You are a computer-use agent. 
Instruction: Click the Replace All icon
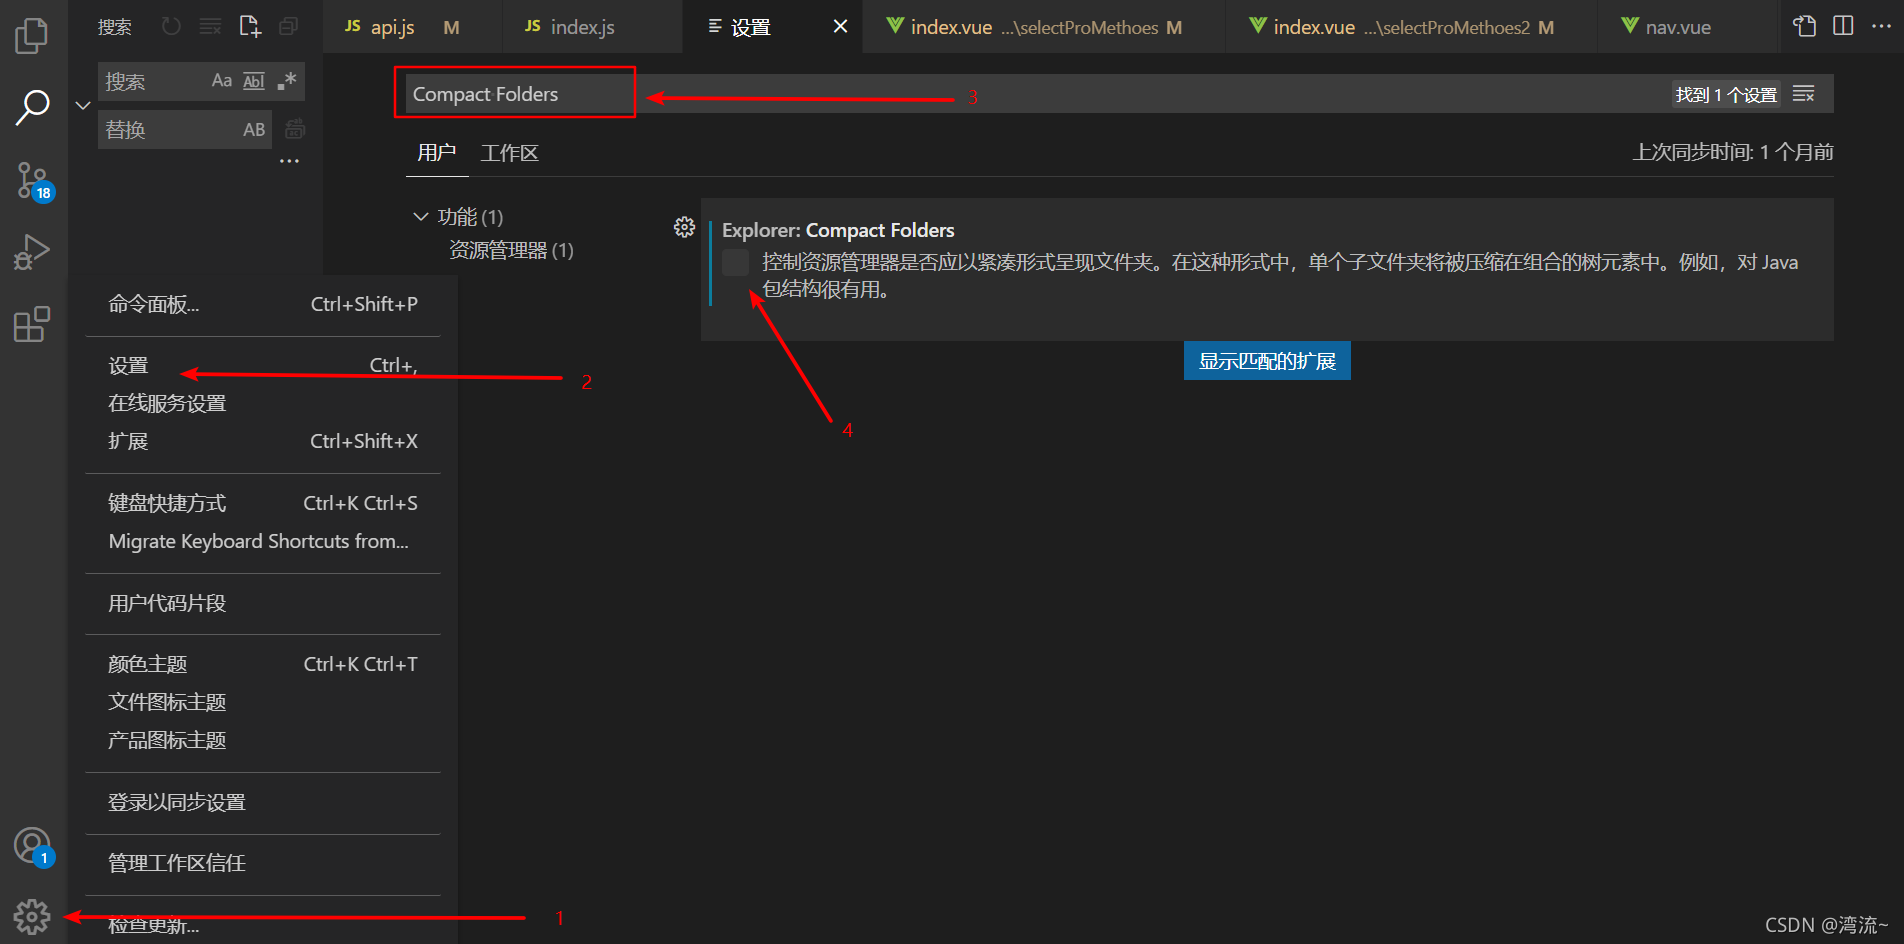[295, 129]
